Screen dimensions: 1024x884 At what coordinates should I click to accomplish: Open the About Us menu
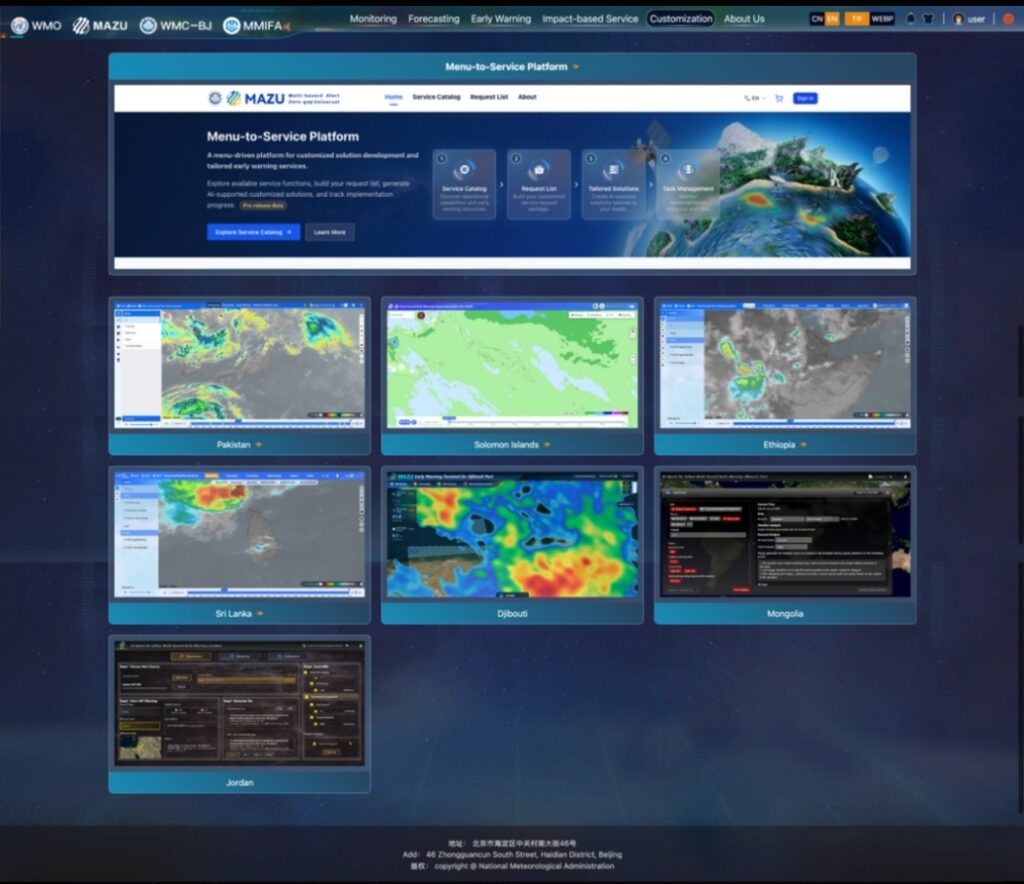(744, 19)
